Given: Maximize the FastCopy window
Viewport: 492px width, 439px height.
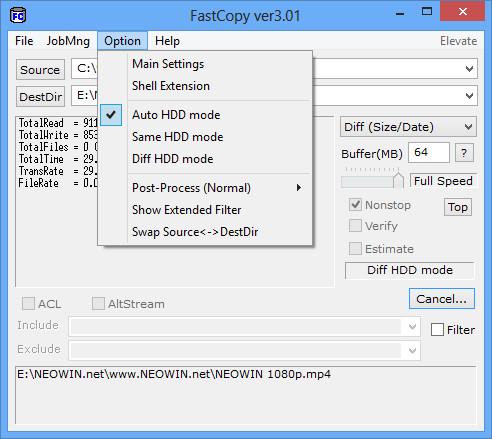Looking at the screenshot, I should [427, 12].
